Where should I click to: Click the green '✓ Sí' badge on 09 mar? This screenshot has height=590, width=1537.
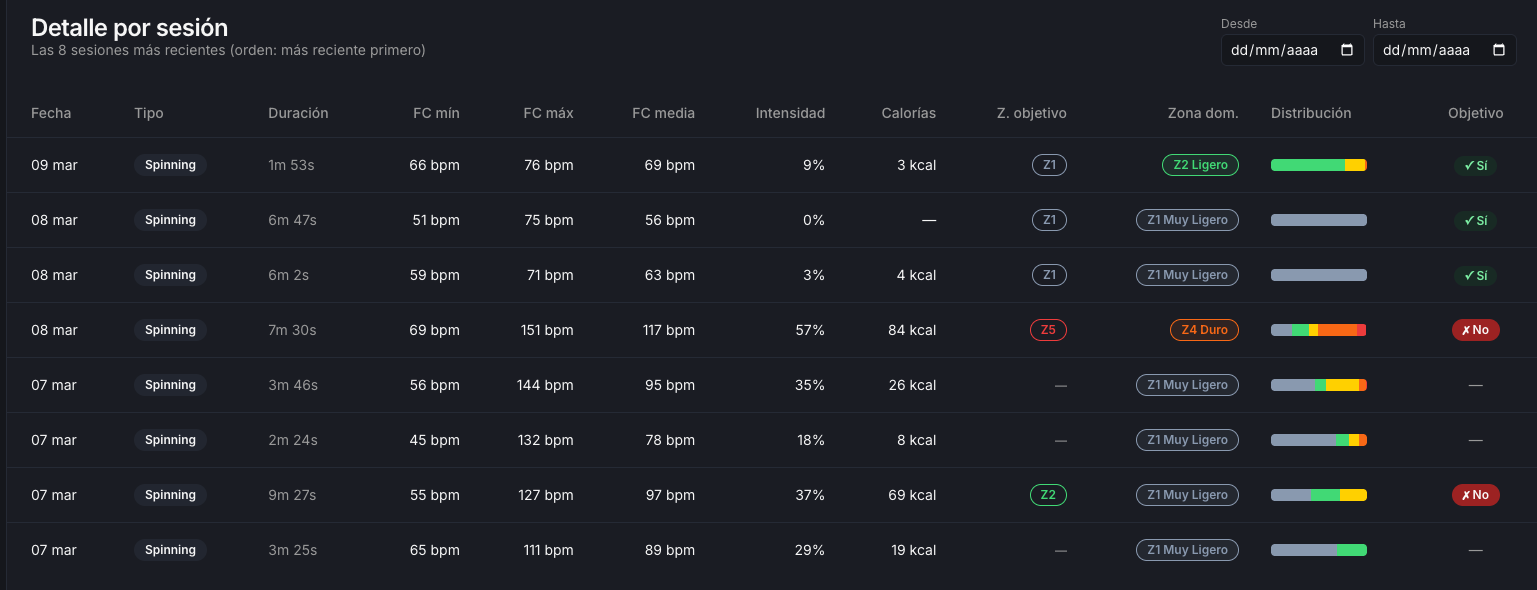[x=1475, y=165]
